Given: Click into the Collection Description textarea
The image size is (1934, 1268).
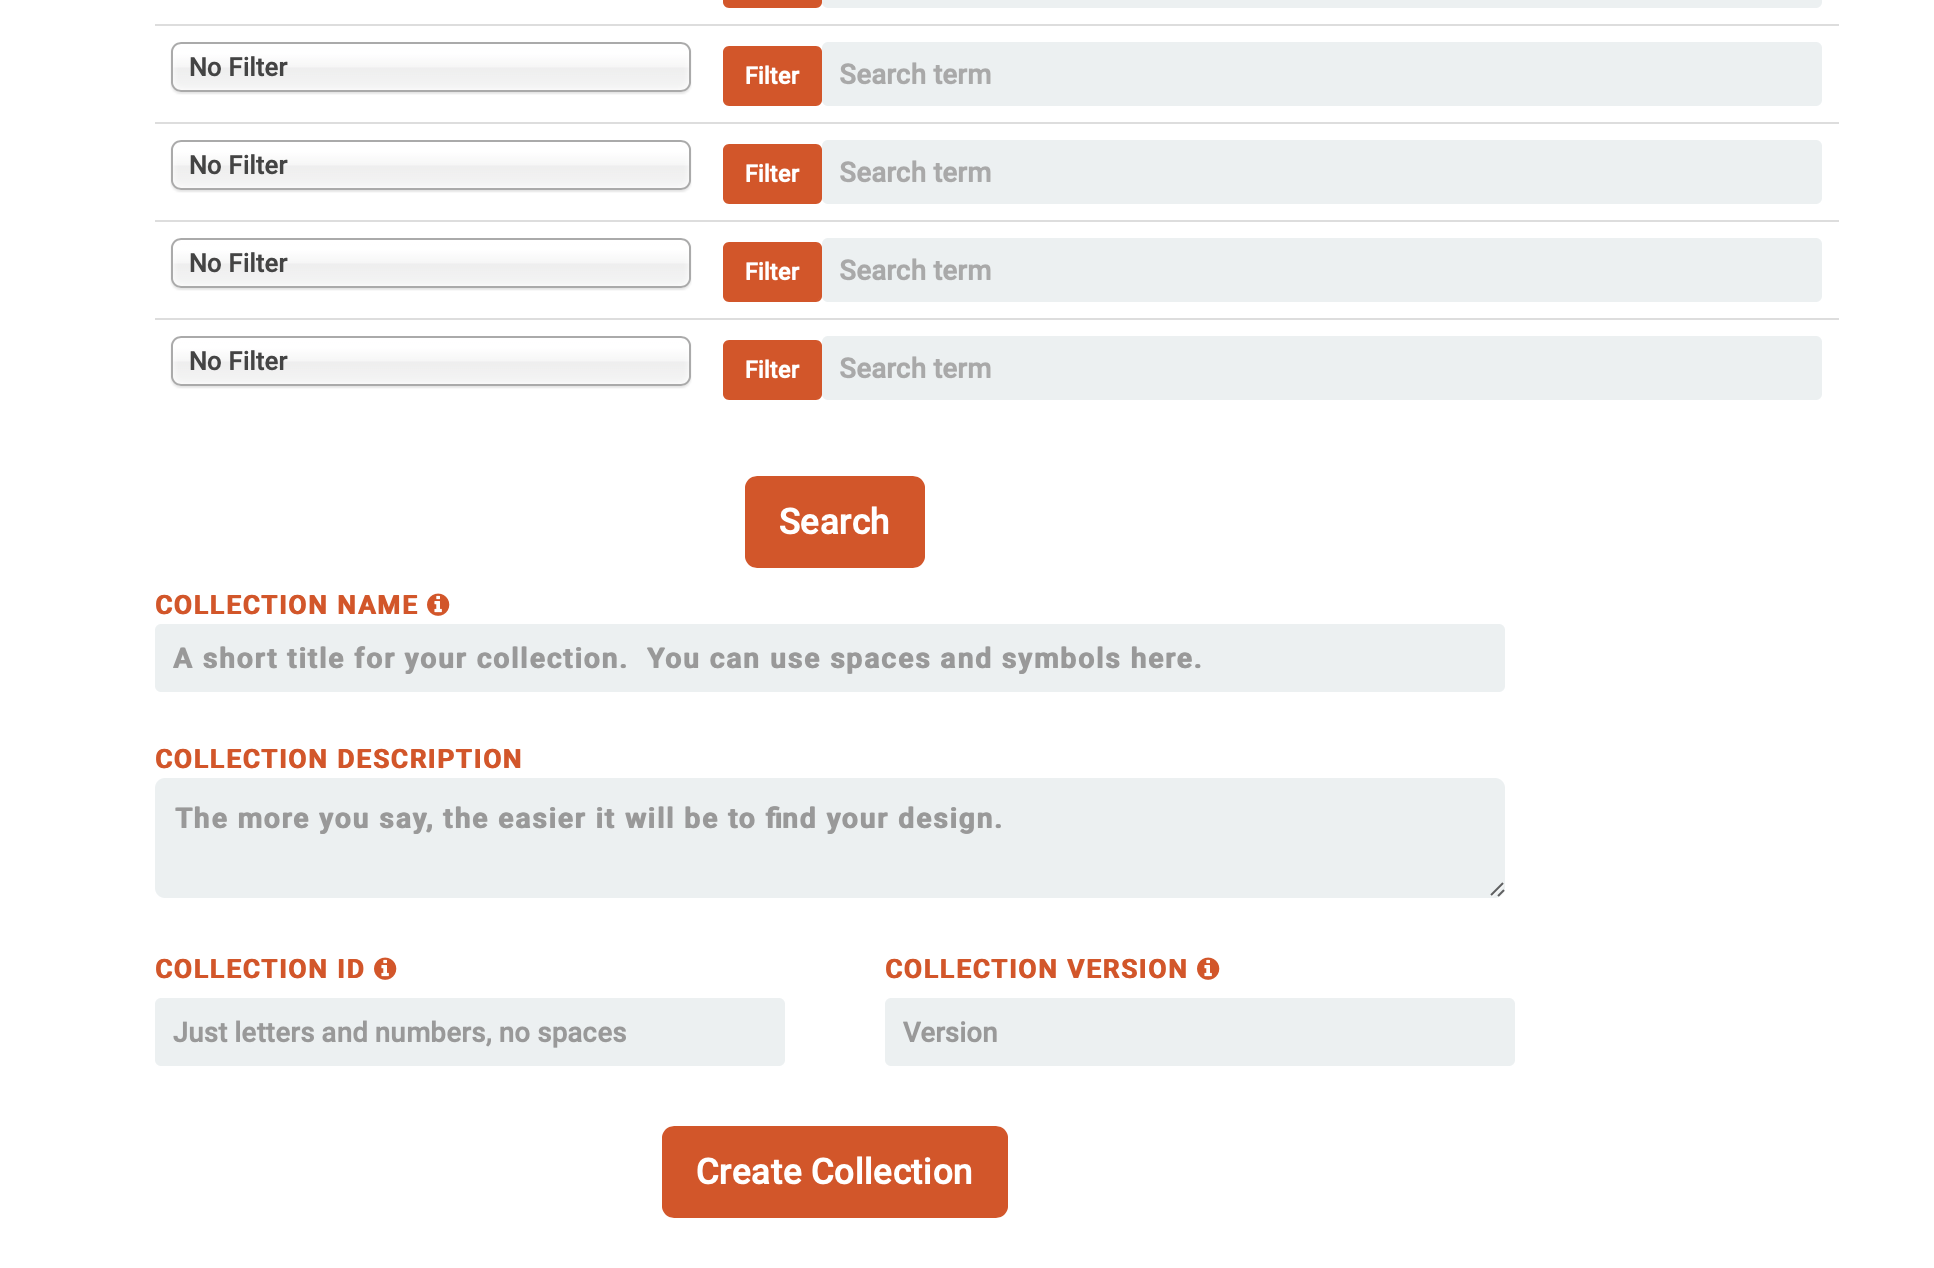Looking at the screenshot, I should pos(829,838).
